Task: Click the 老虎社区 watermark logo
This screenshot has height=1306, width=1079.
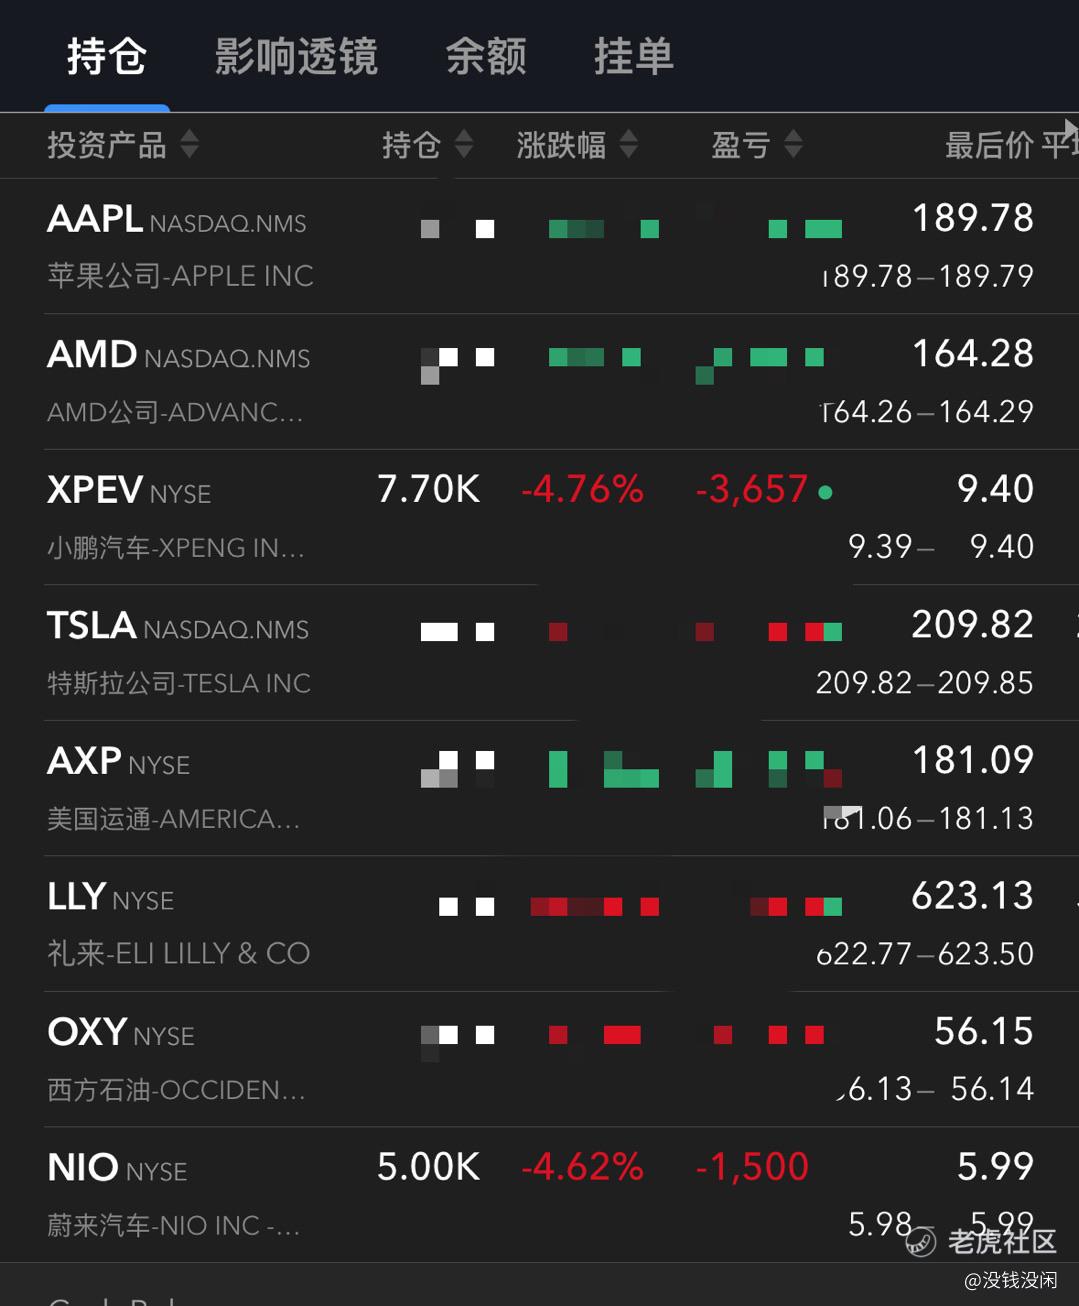Action: click(x=920, y=1242)
